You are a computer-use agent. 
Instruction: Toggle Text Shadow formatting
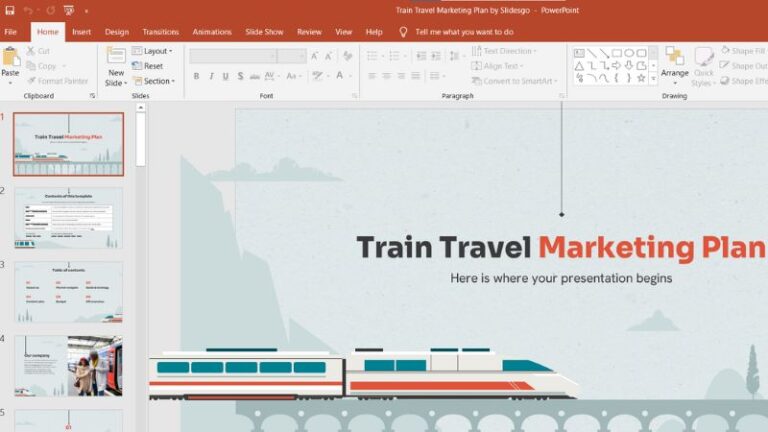(240, 76)
